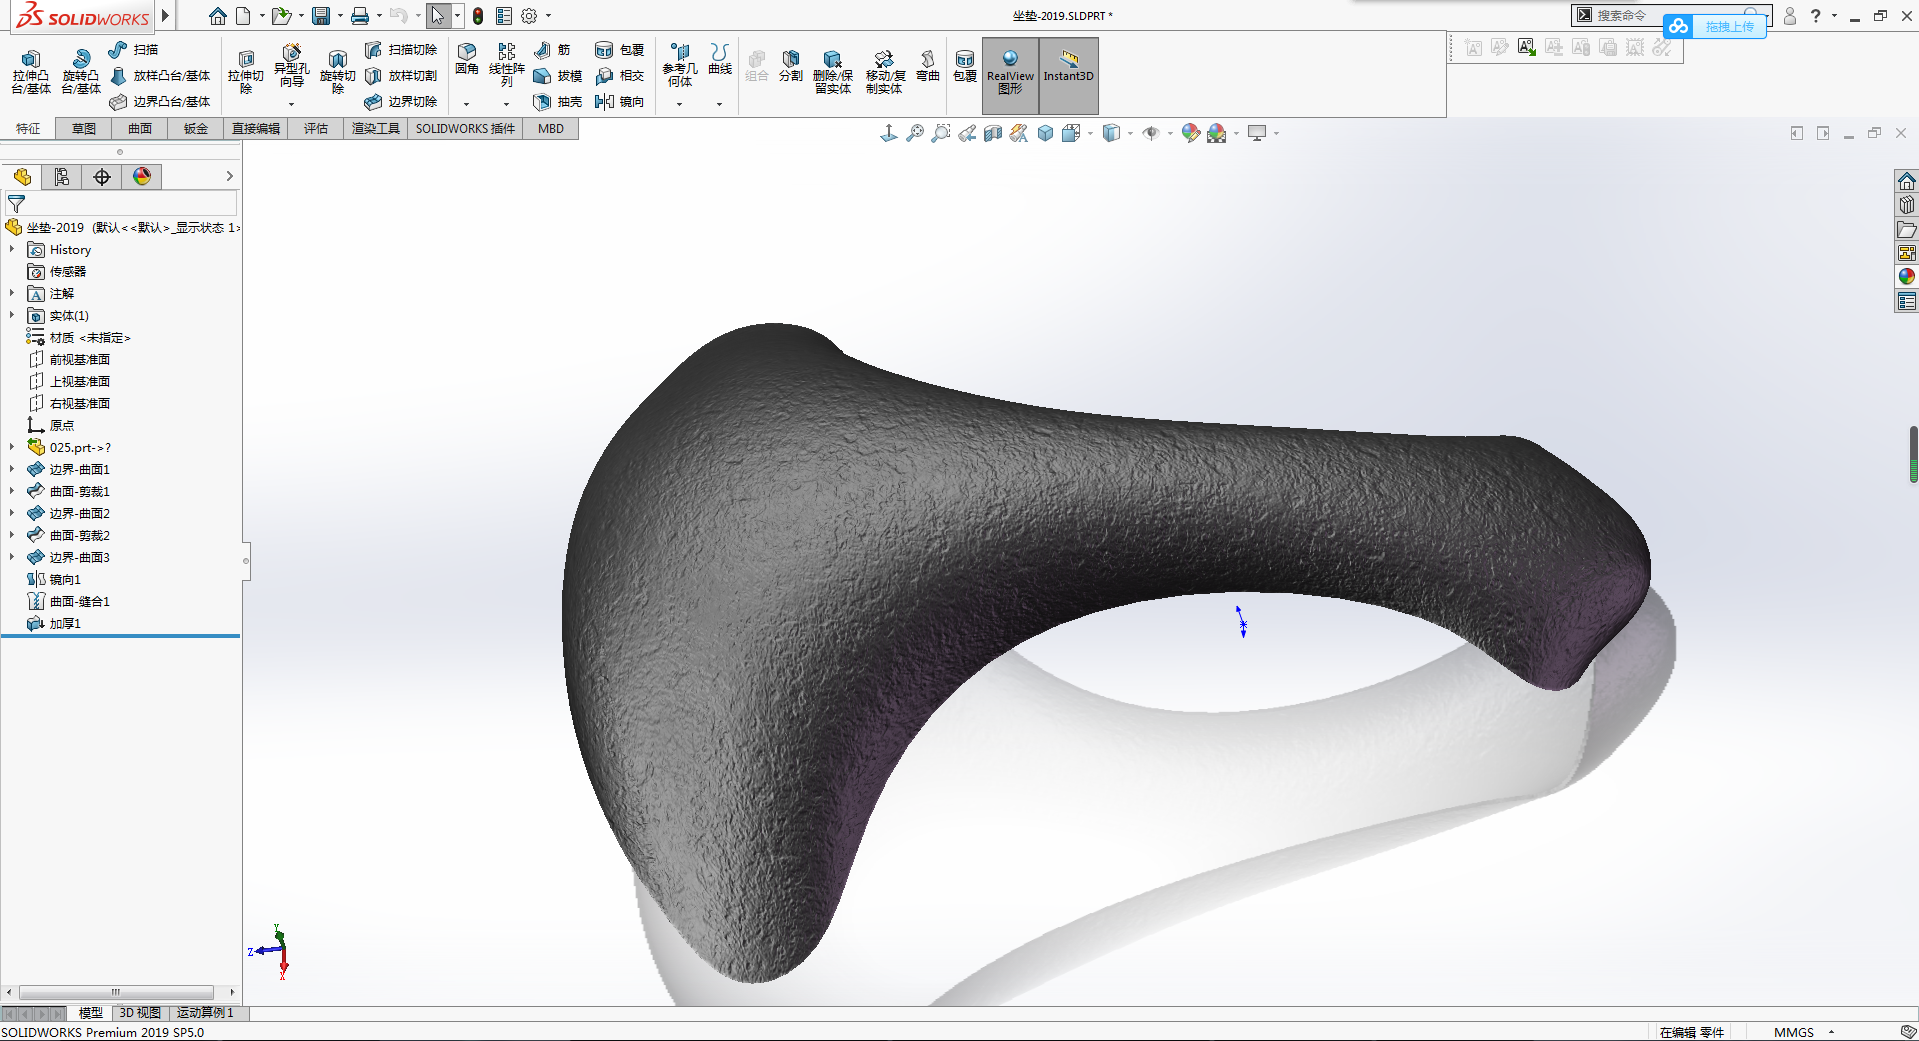Click the 拖拽上传 drag upload button

point(1715,26)
